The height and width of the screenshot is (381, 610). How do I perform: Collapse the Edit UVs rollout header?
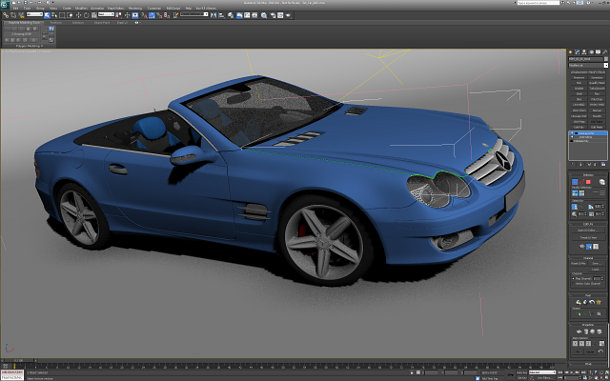[588, 224]
